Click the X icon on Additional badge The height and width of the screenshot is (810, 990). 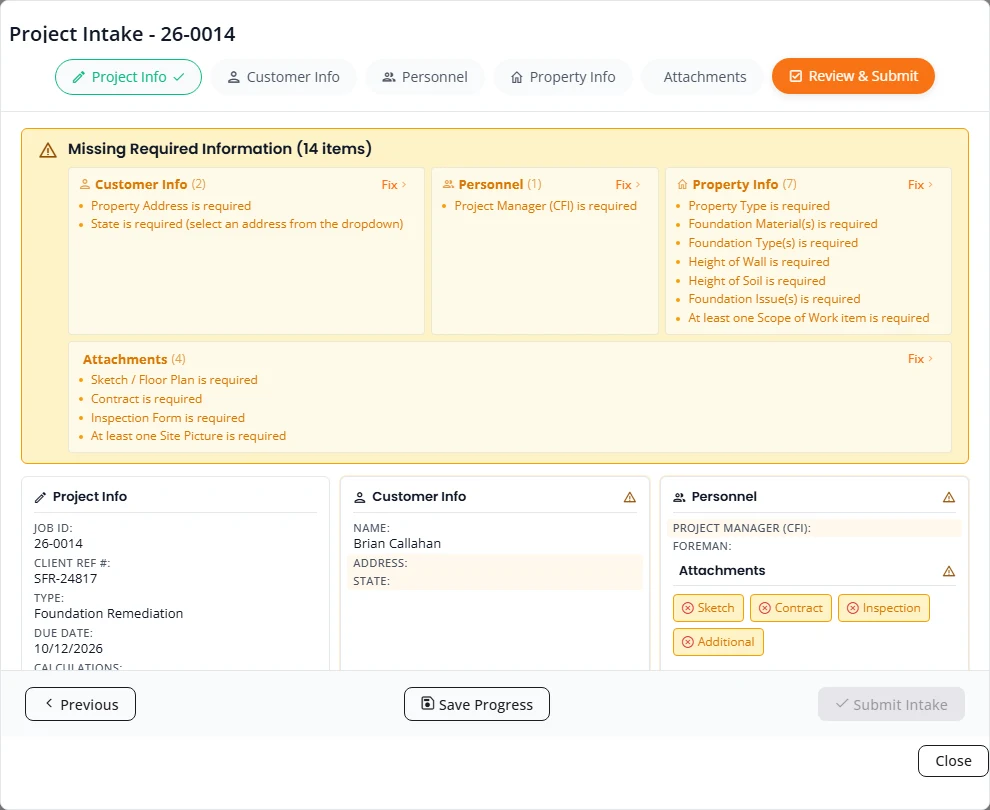(688, 642)
